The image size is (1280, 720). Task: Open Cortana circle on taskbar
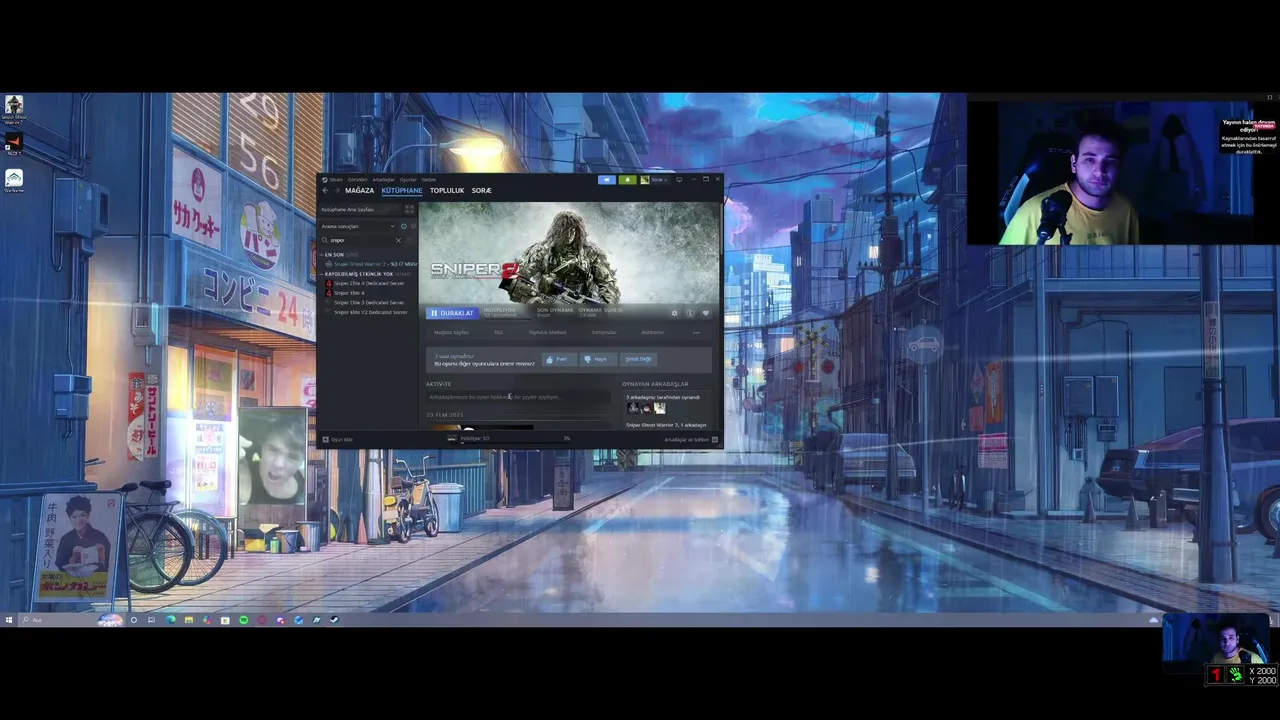(134, 620)
